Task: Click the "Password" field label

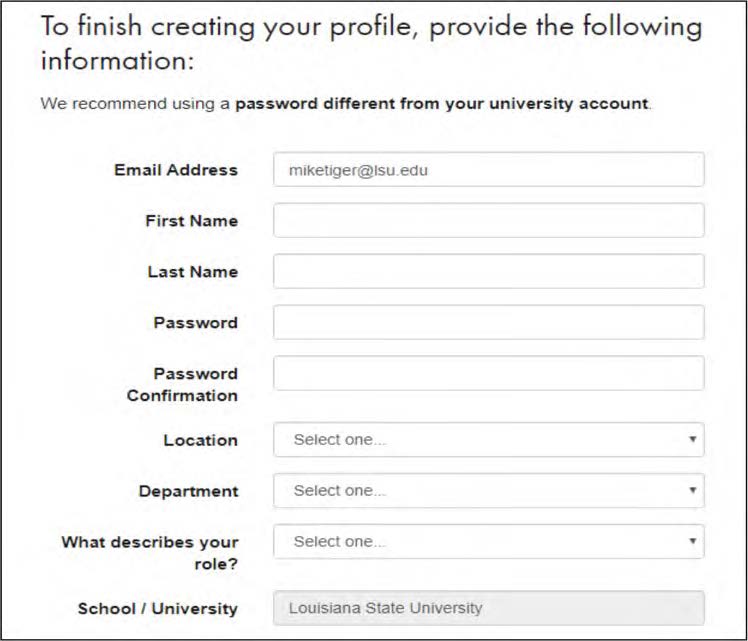Action: tap(195, 322)
